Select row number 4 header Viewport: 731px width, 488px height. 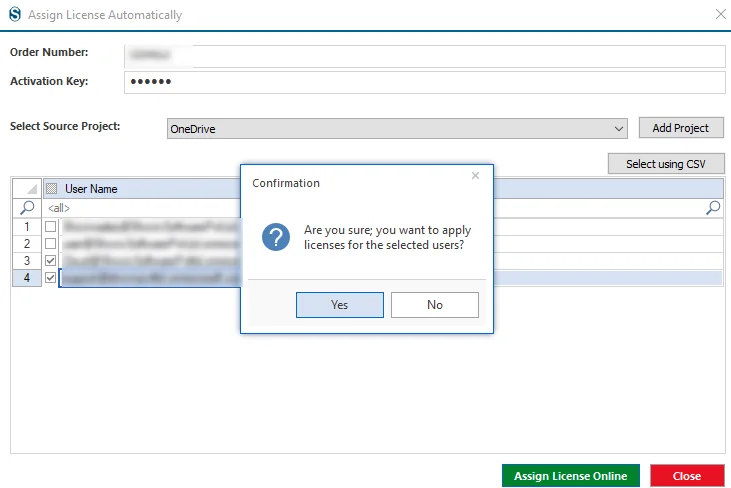click(27, 278)
